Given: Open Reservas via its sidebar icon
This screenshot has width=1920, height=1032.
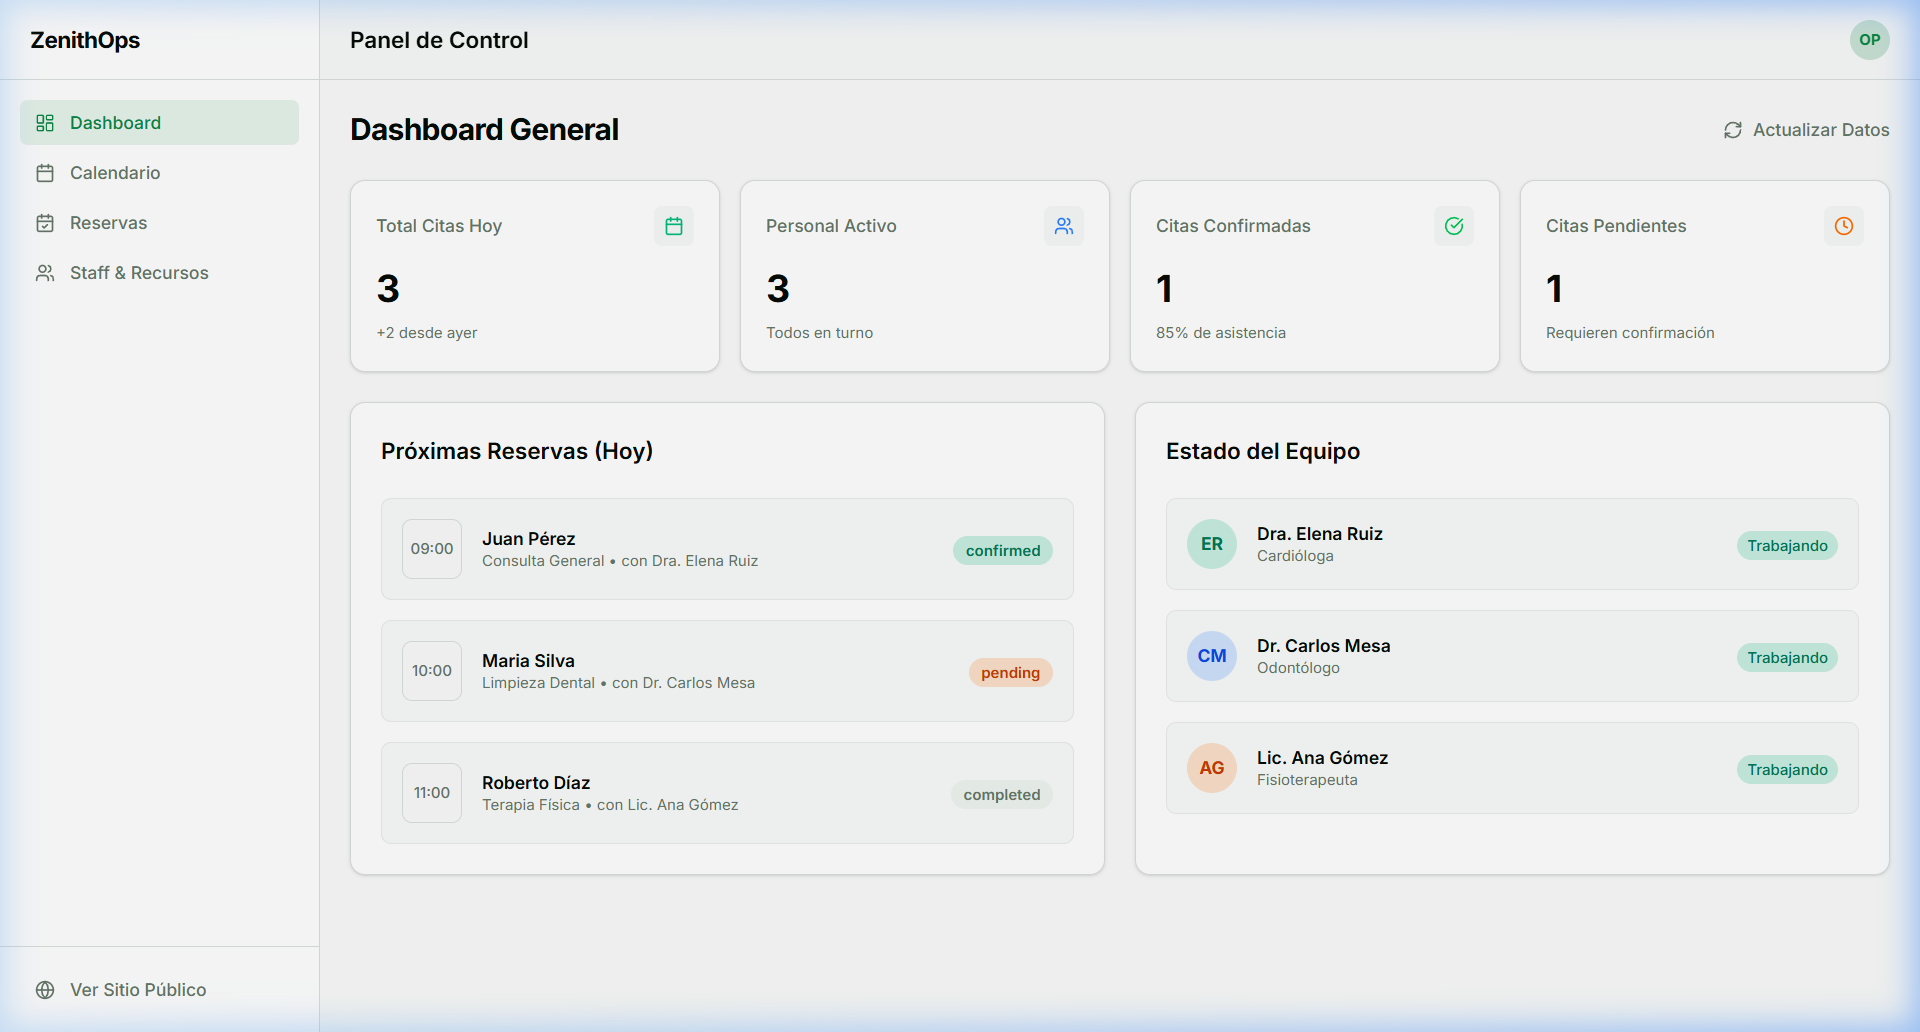Looking at the screenshot, I should pyautogui.click(x=44, y=222).
